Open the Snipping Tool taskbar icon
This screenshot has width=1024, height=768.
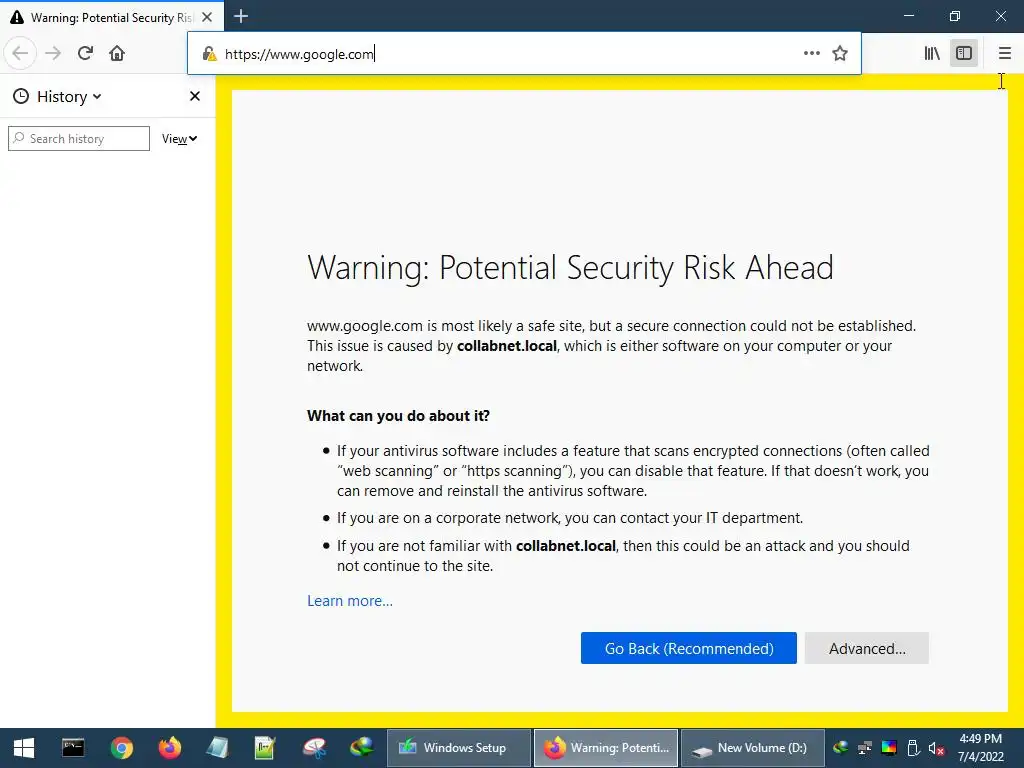(x=314, y=748)
